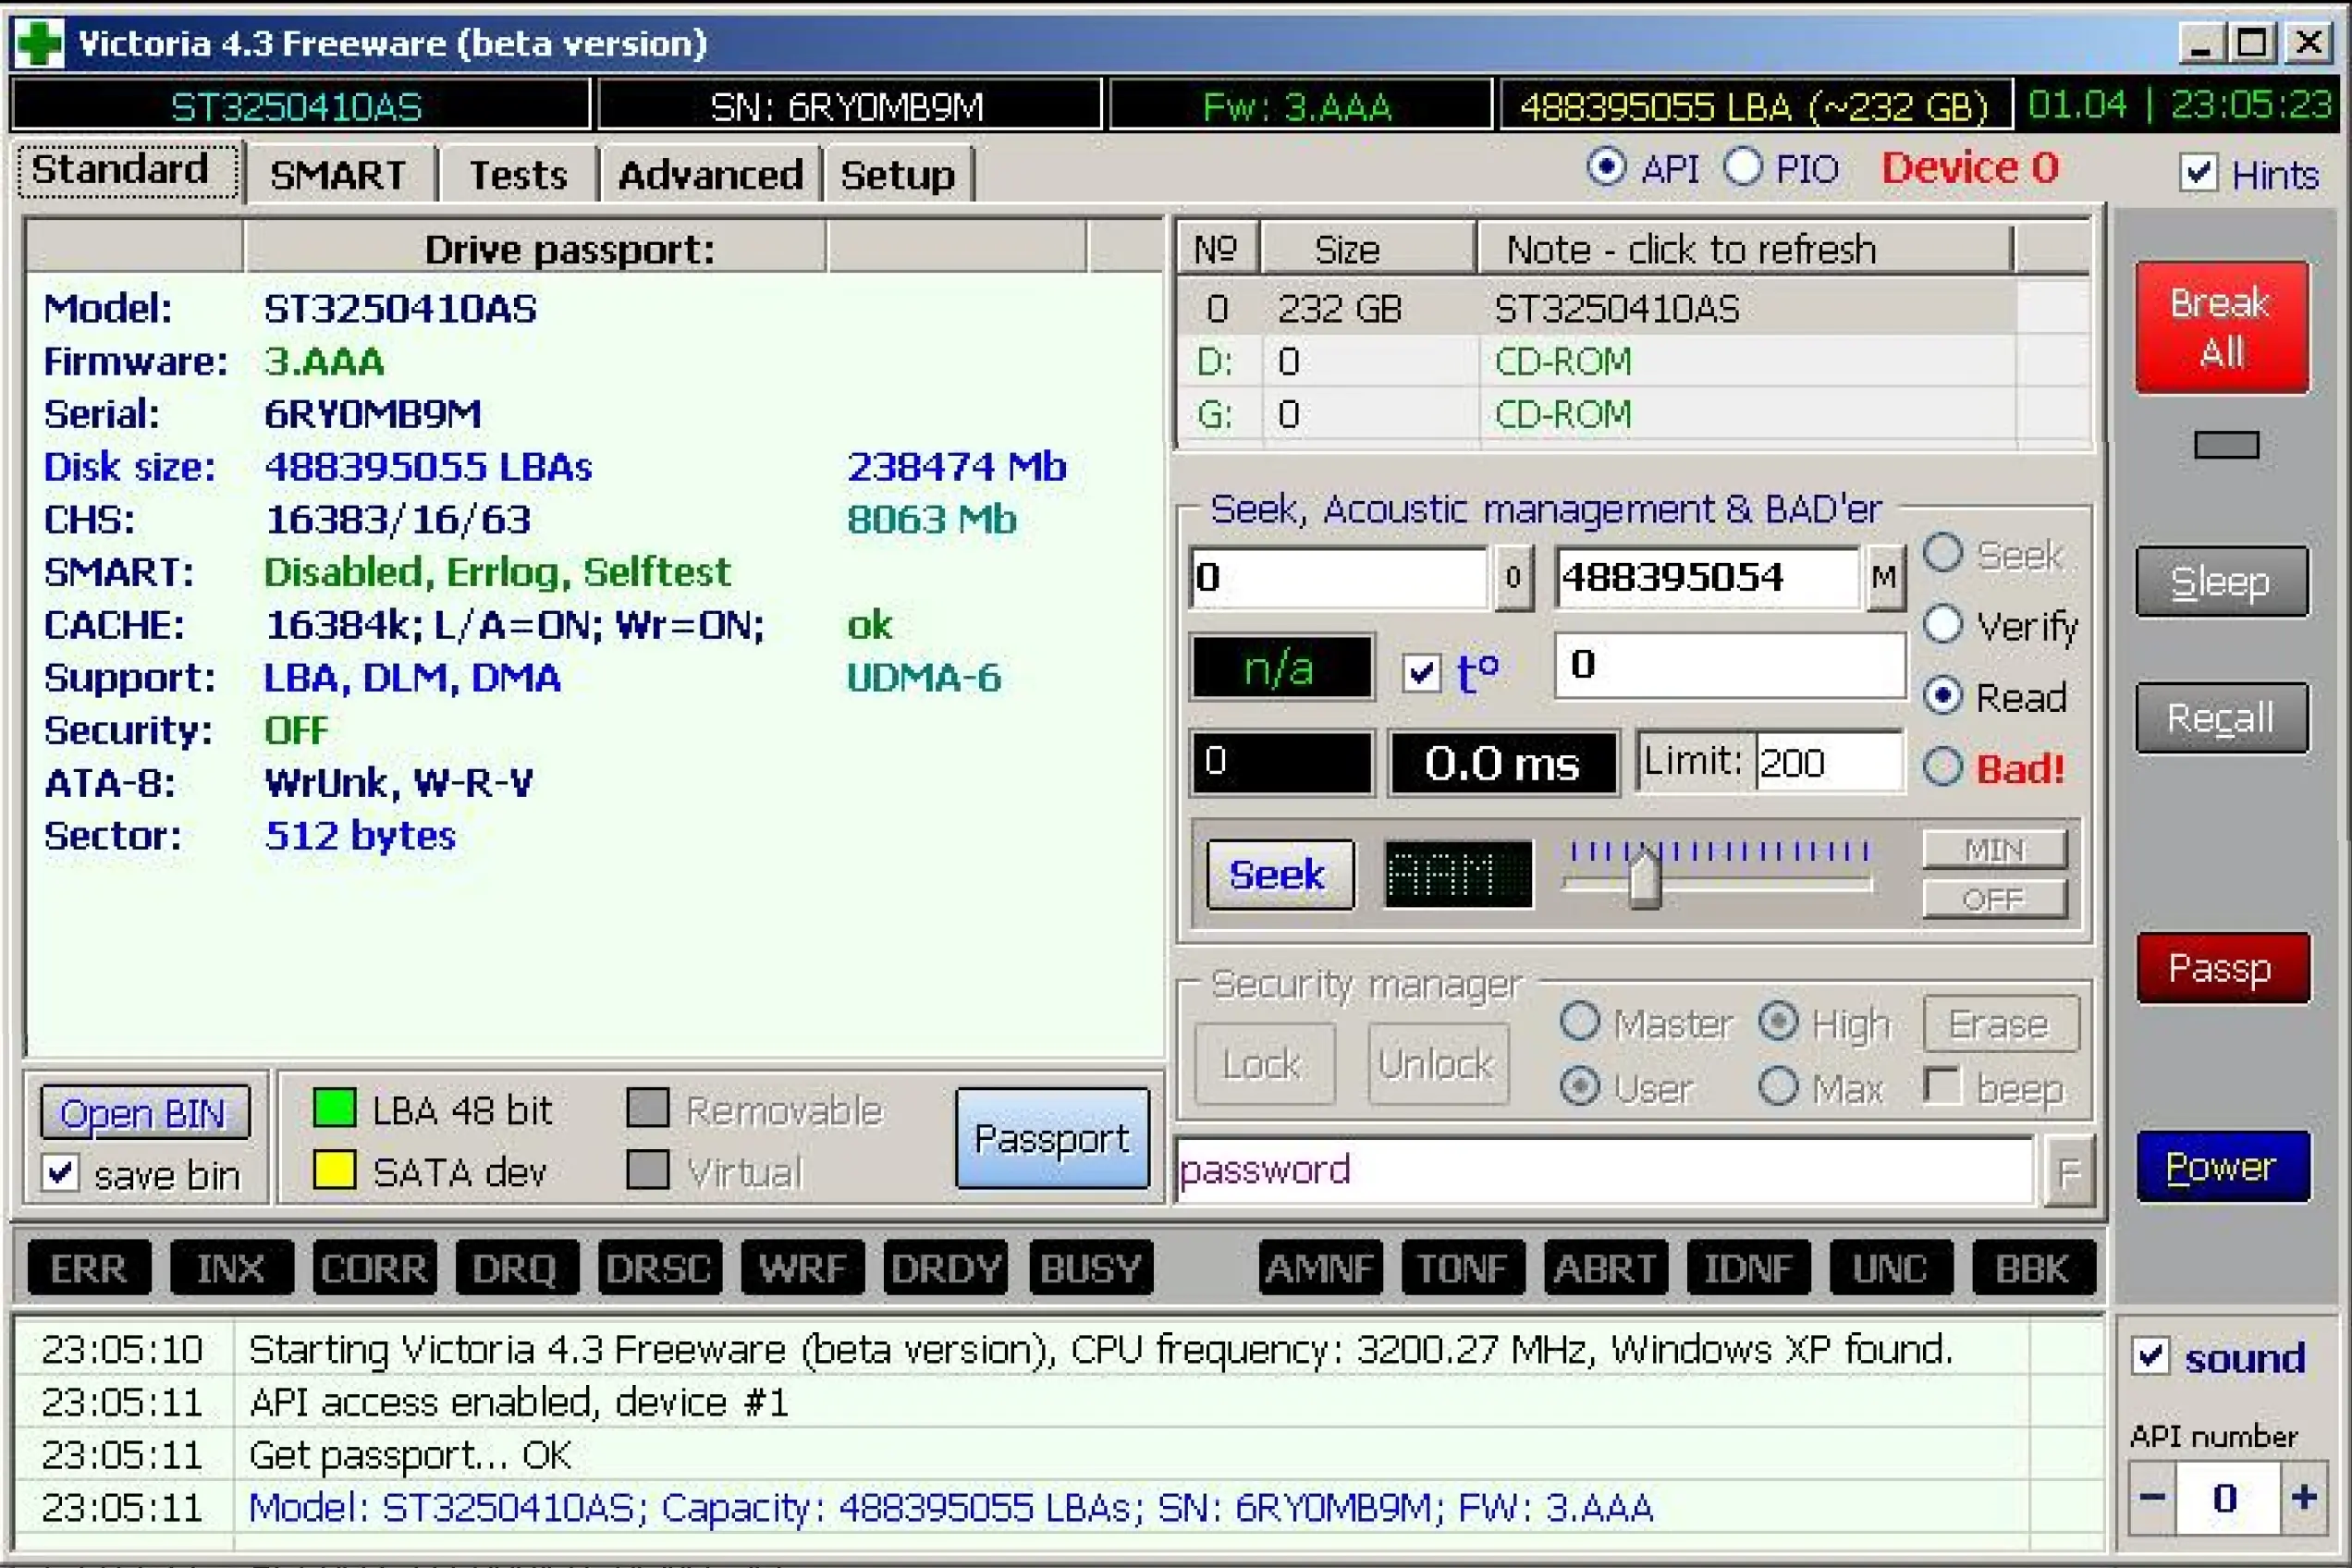Disable the sound checkbox
Image resolution: width=2352 pixels, height=1568 pixels.
tap(2151, 1357)
